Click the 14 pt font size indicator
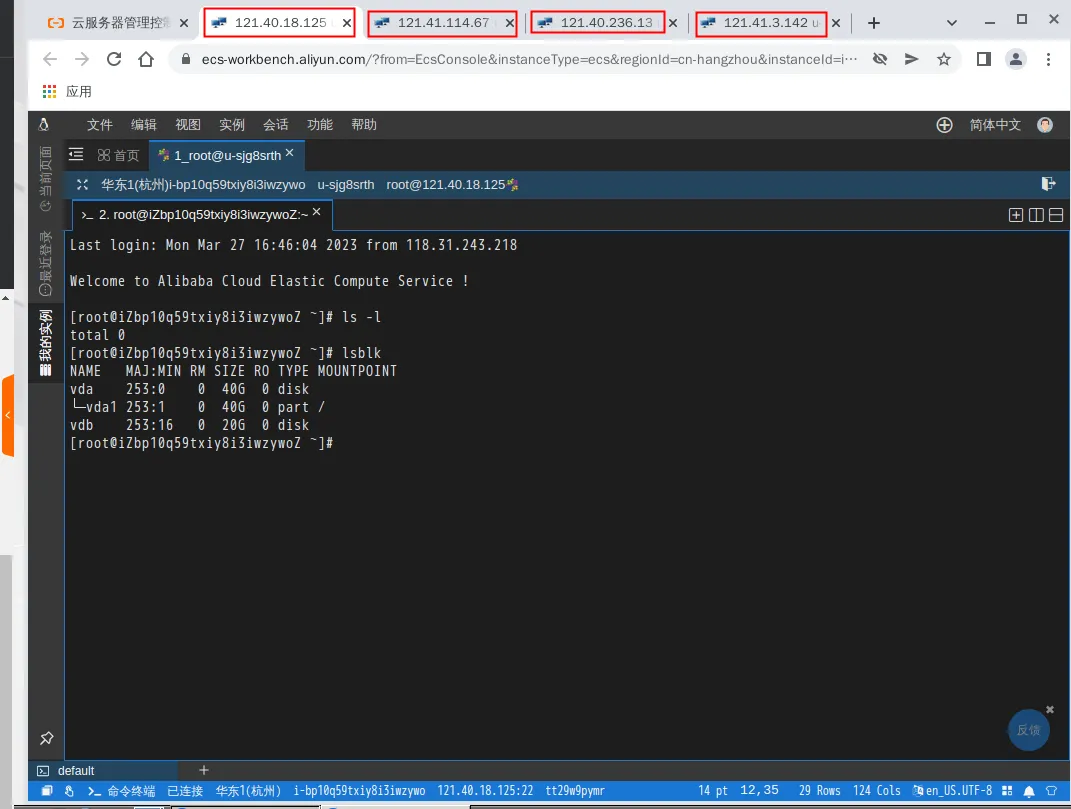Image resolution: width=1071 pixels, height=809 pixels. (x=712, y=791)
